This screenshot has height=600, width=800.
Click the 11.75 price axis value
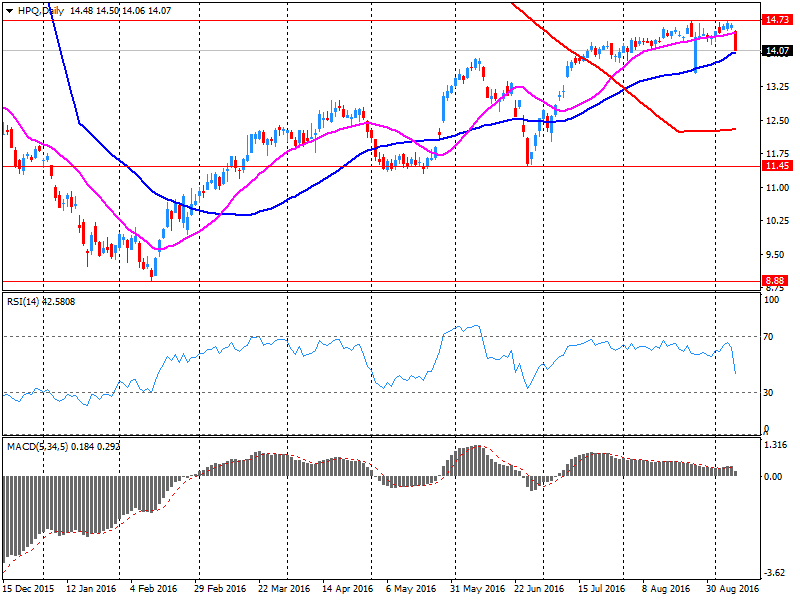click(x=778, y=154)
